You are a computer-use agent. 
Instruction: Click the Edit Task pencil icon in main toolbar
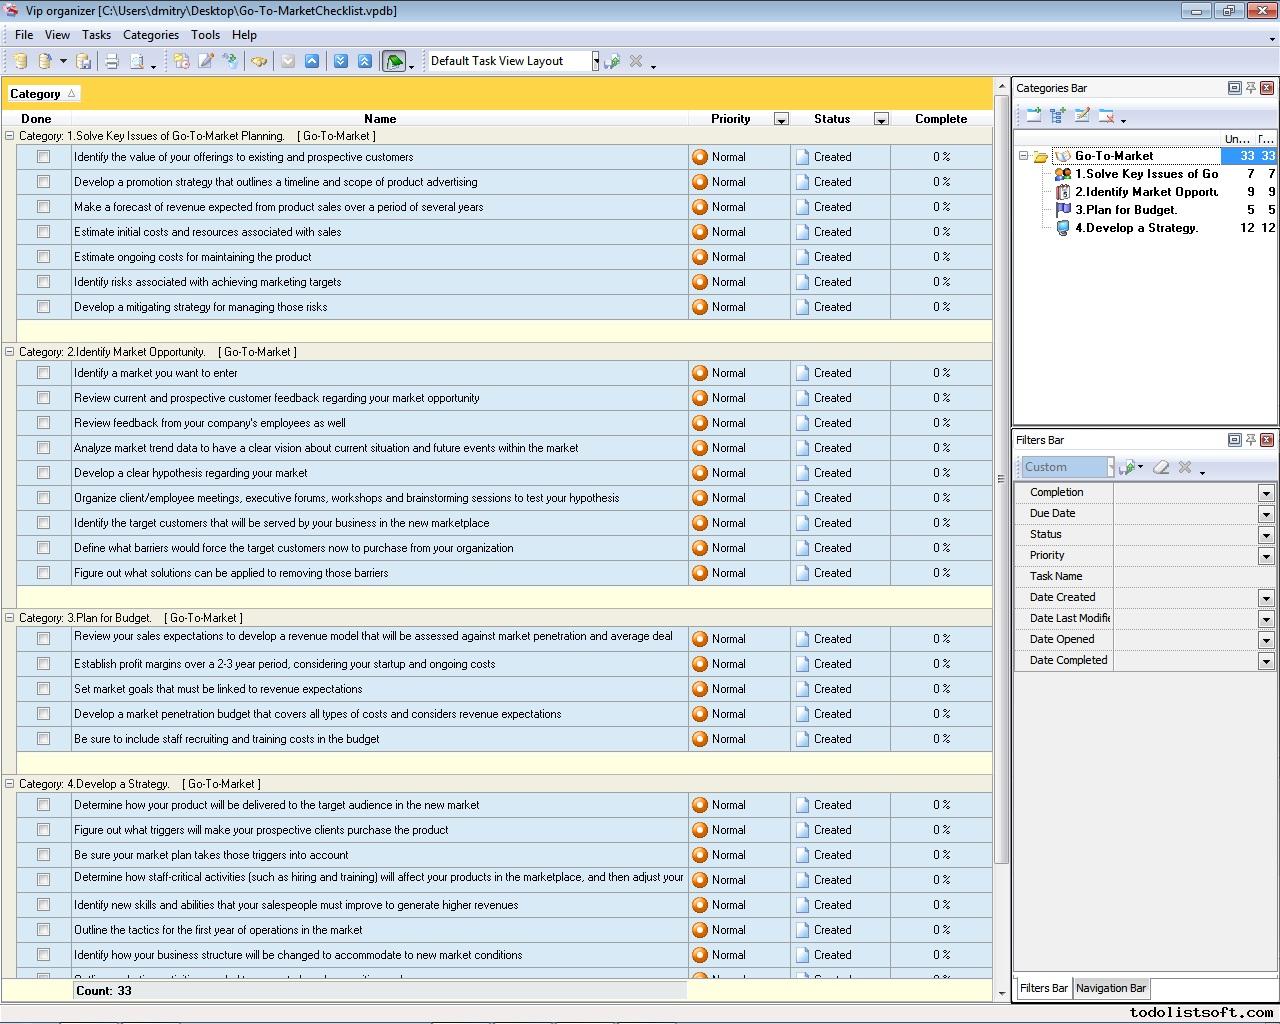tap(206, 61)
